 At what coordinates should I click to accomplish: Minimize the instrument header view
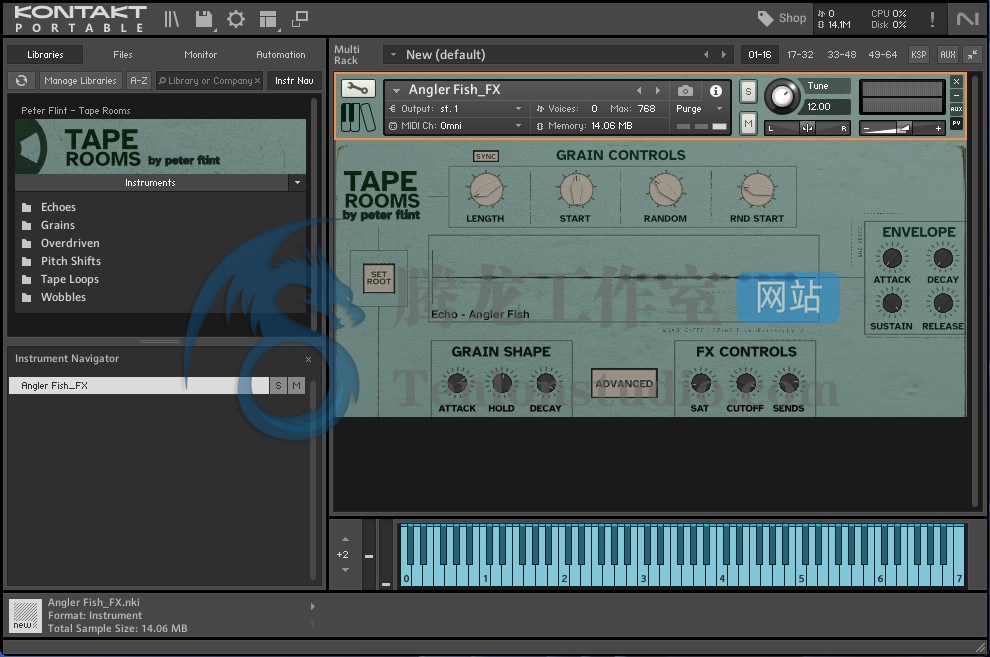[957, 95]
